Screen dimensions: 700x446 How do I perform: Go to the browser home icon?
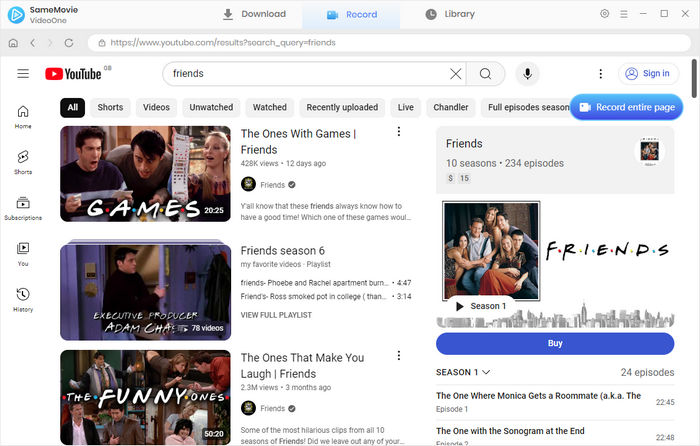click(x=13, y=43)
